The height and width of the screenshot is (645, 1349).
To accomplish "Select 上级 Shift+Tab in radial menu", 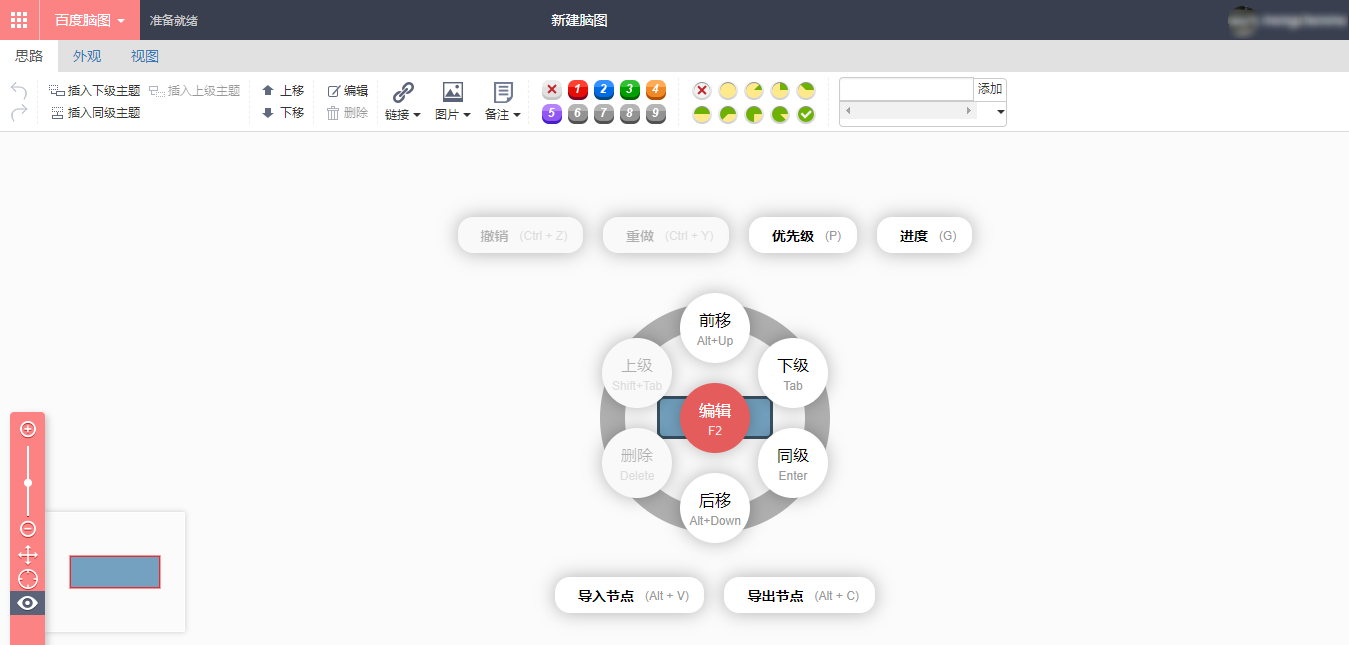I will coord(637,373).
